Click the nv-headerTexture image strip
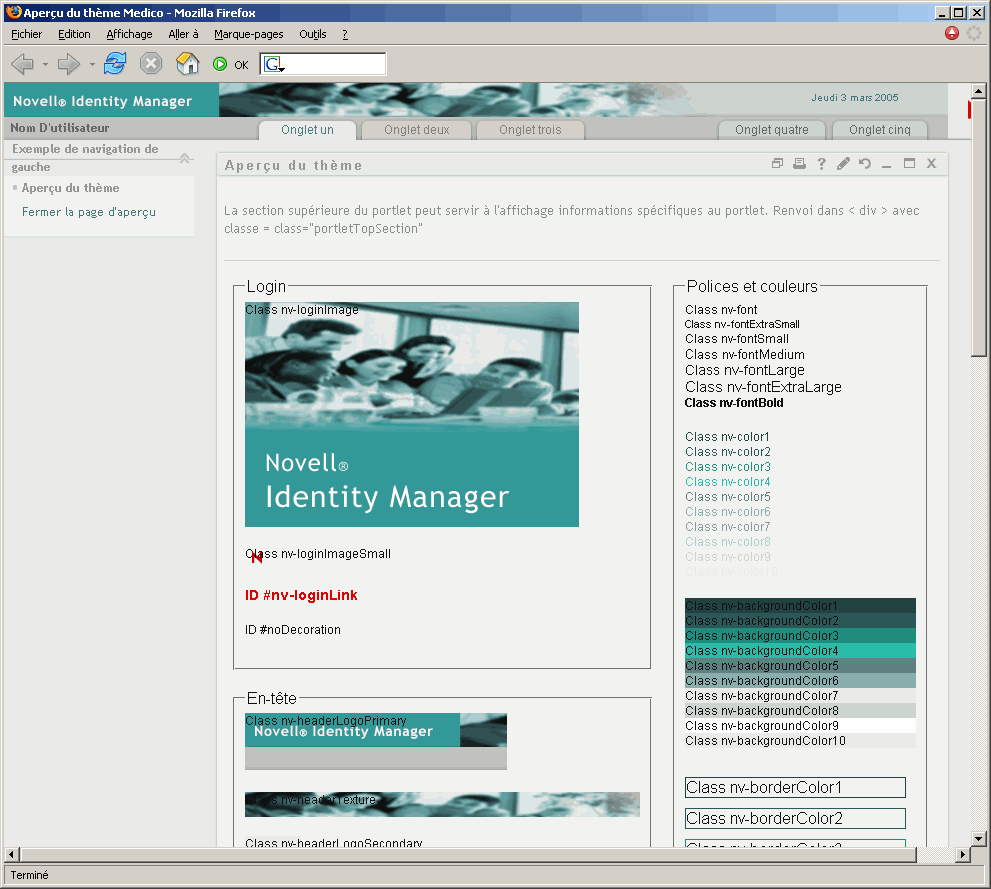The image size is (991, 889). point(442,804)
